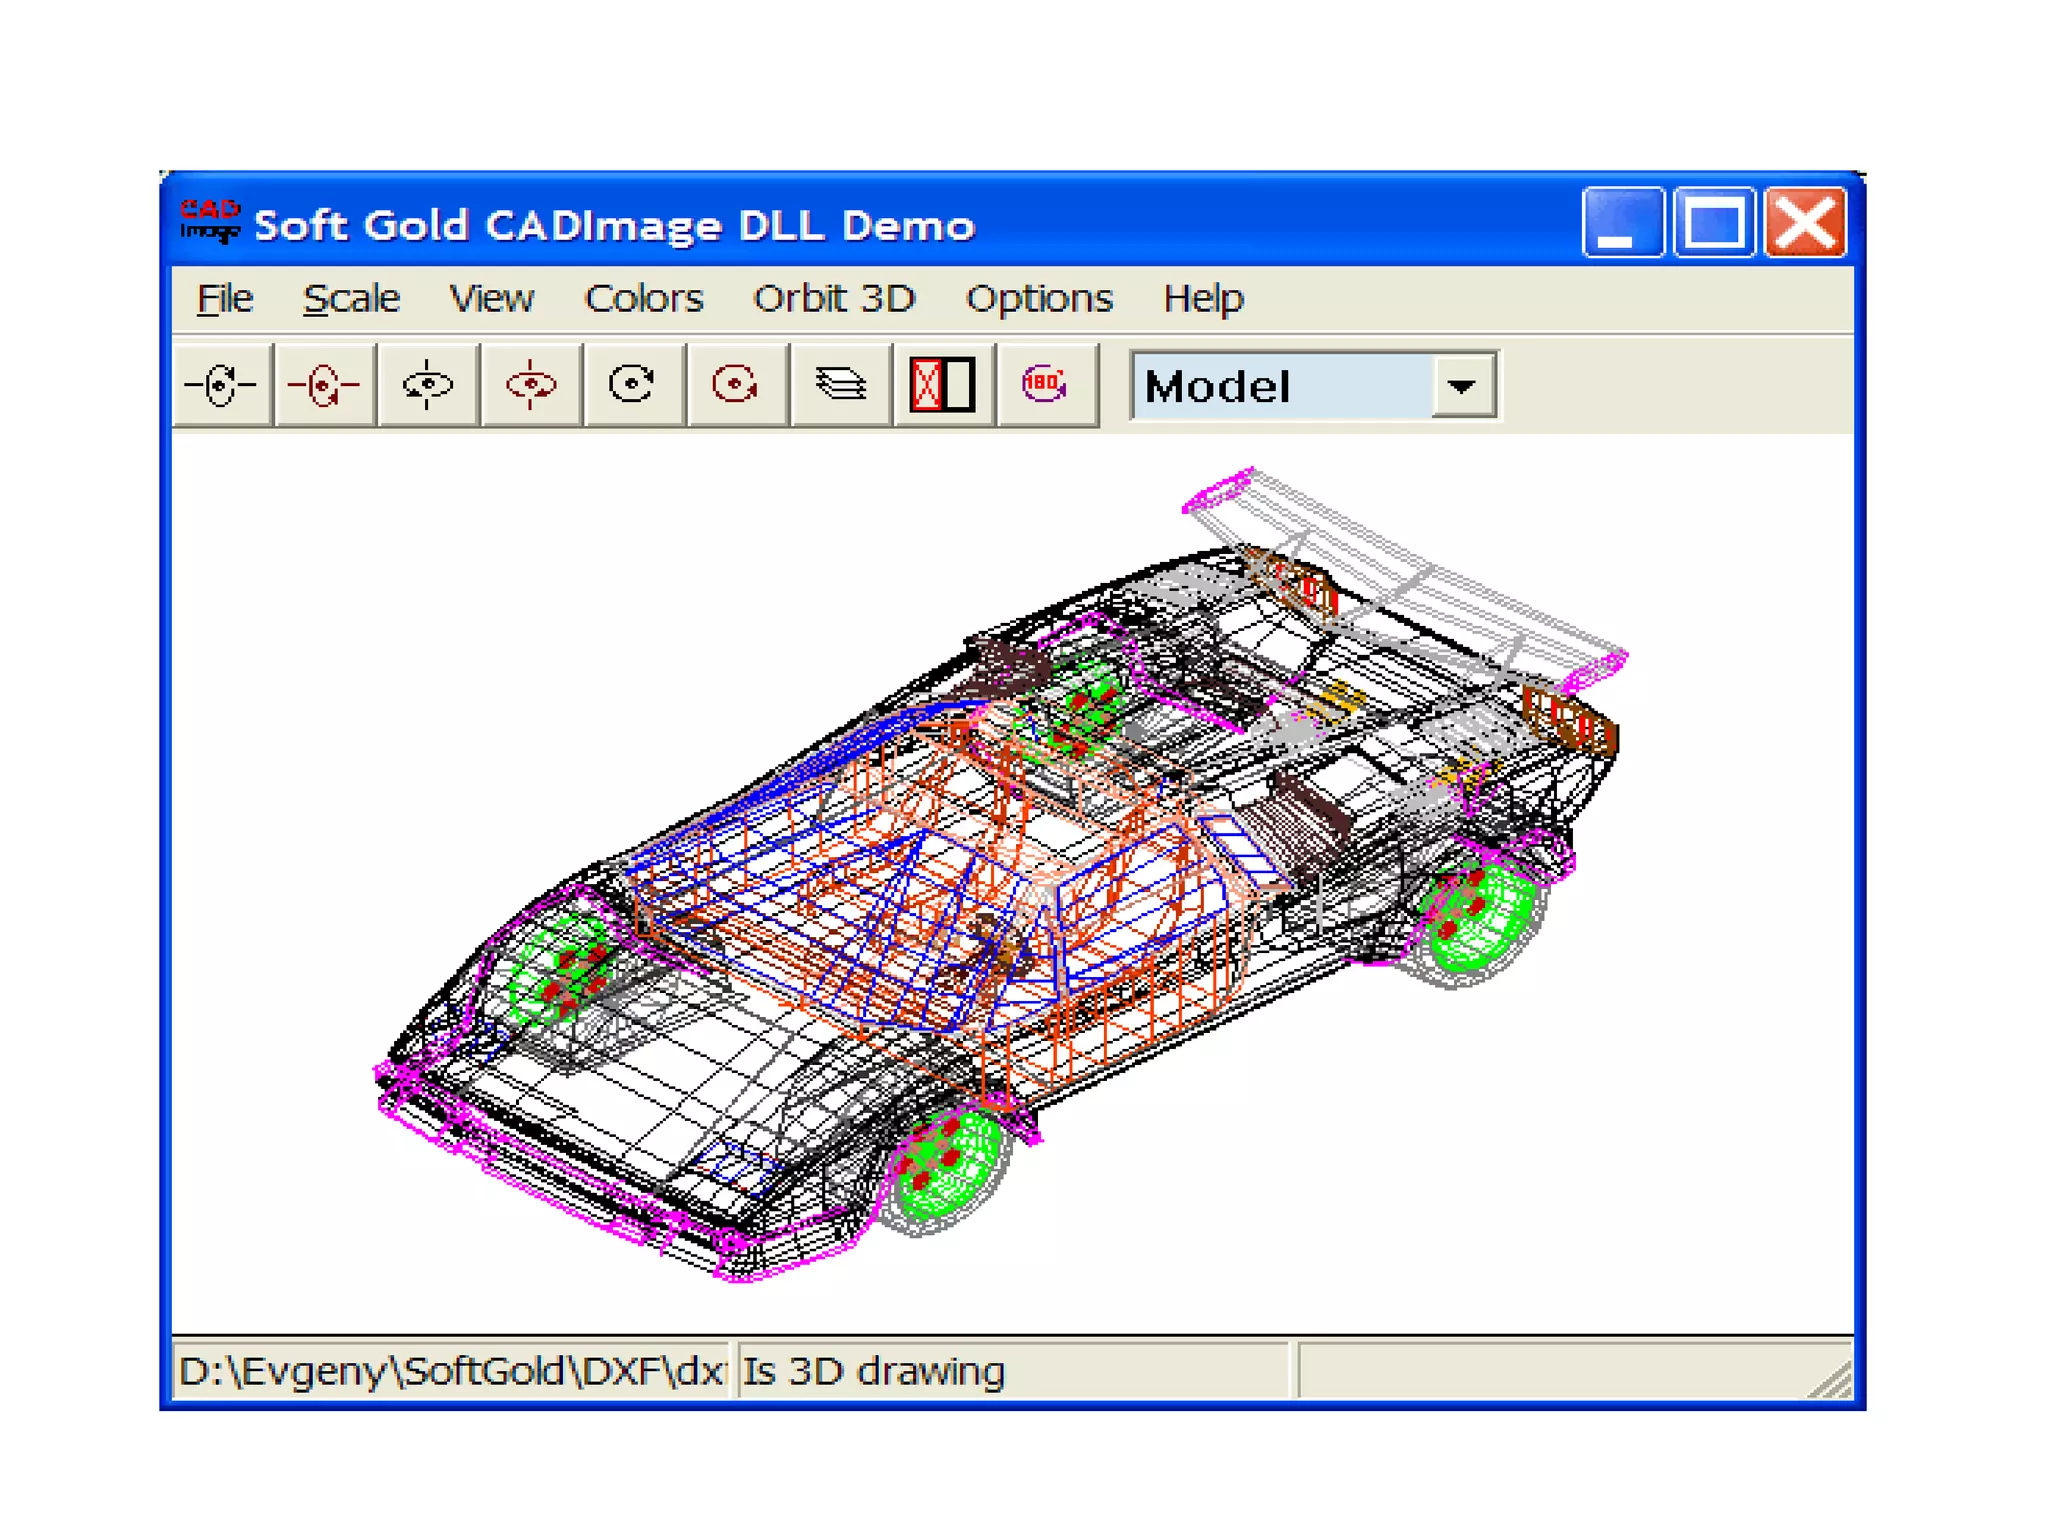
Task: Click the 180 degree rotation icon
Action: point(1045,385)
